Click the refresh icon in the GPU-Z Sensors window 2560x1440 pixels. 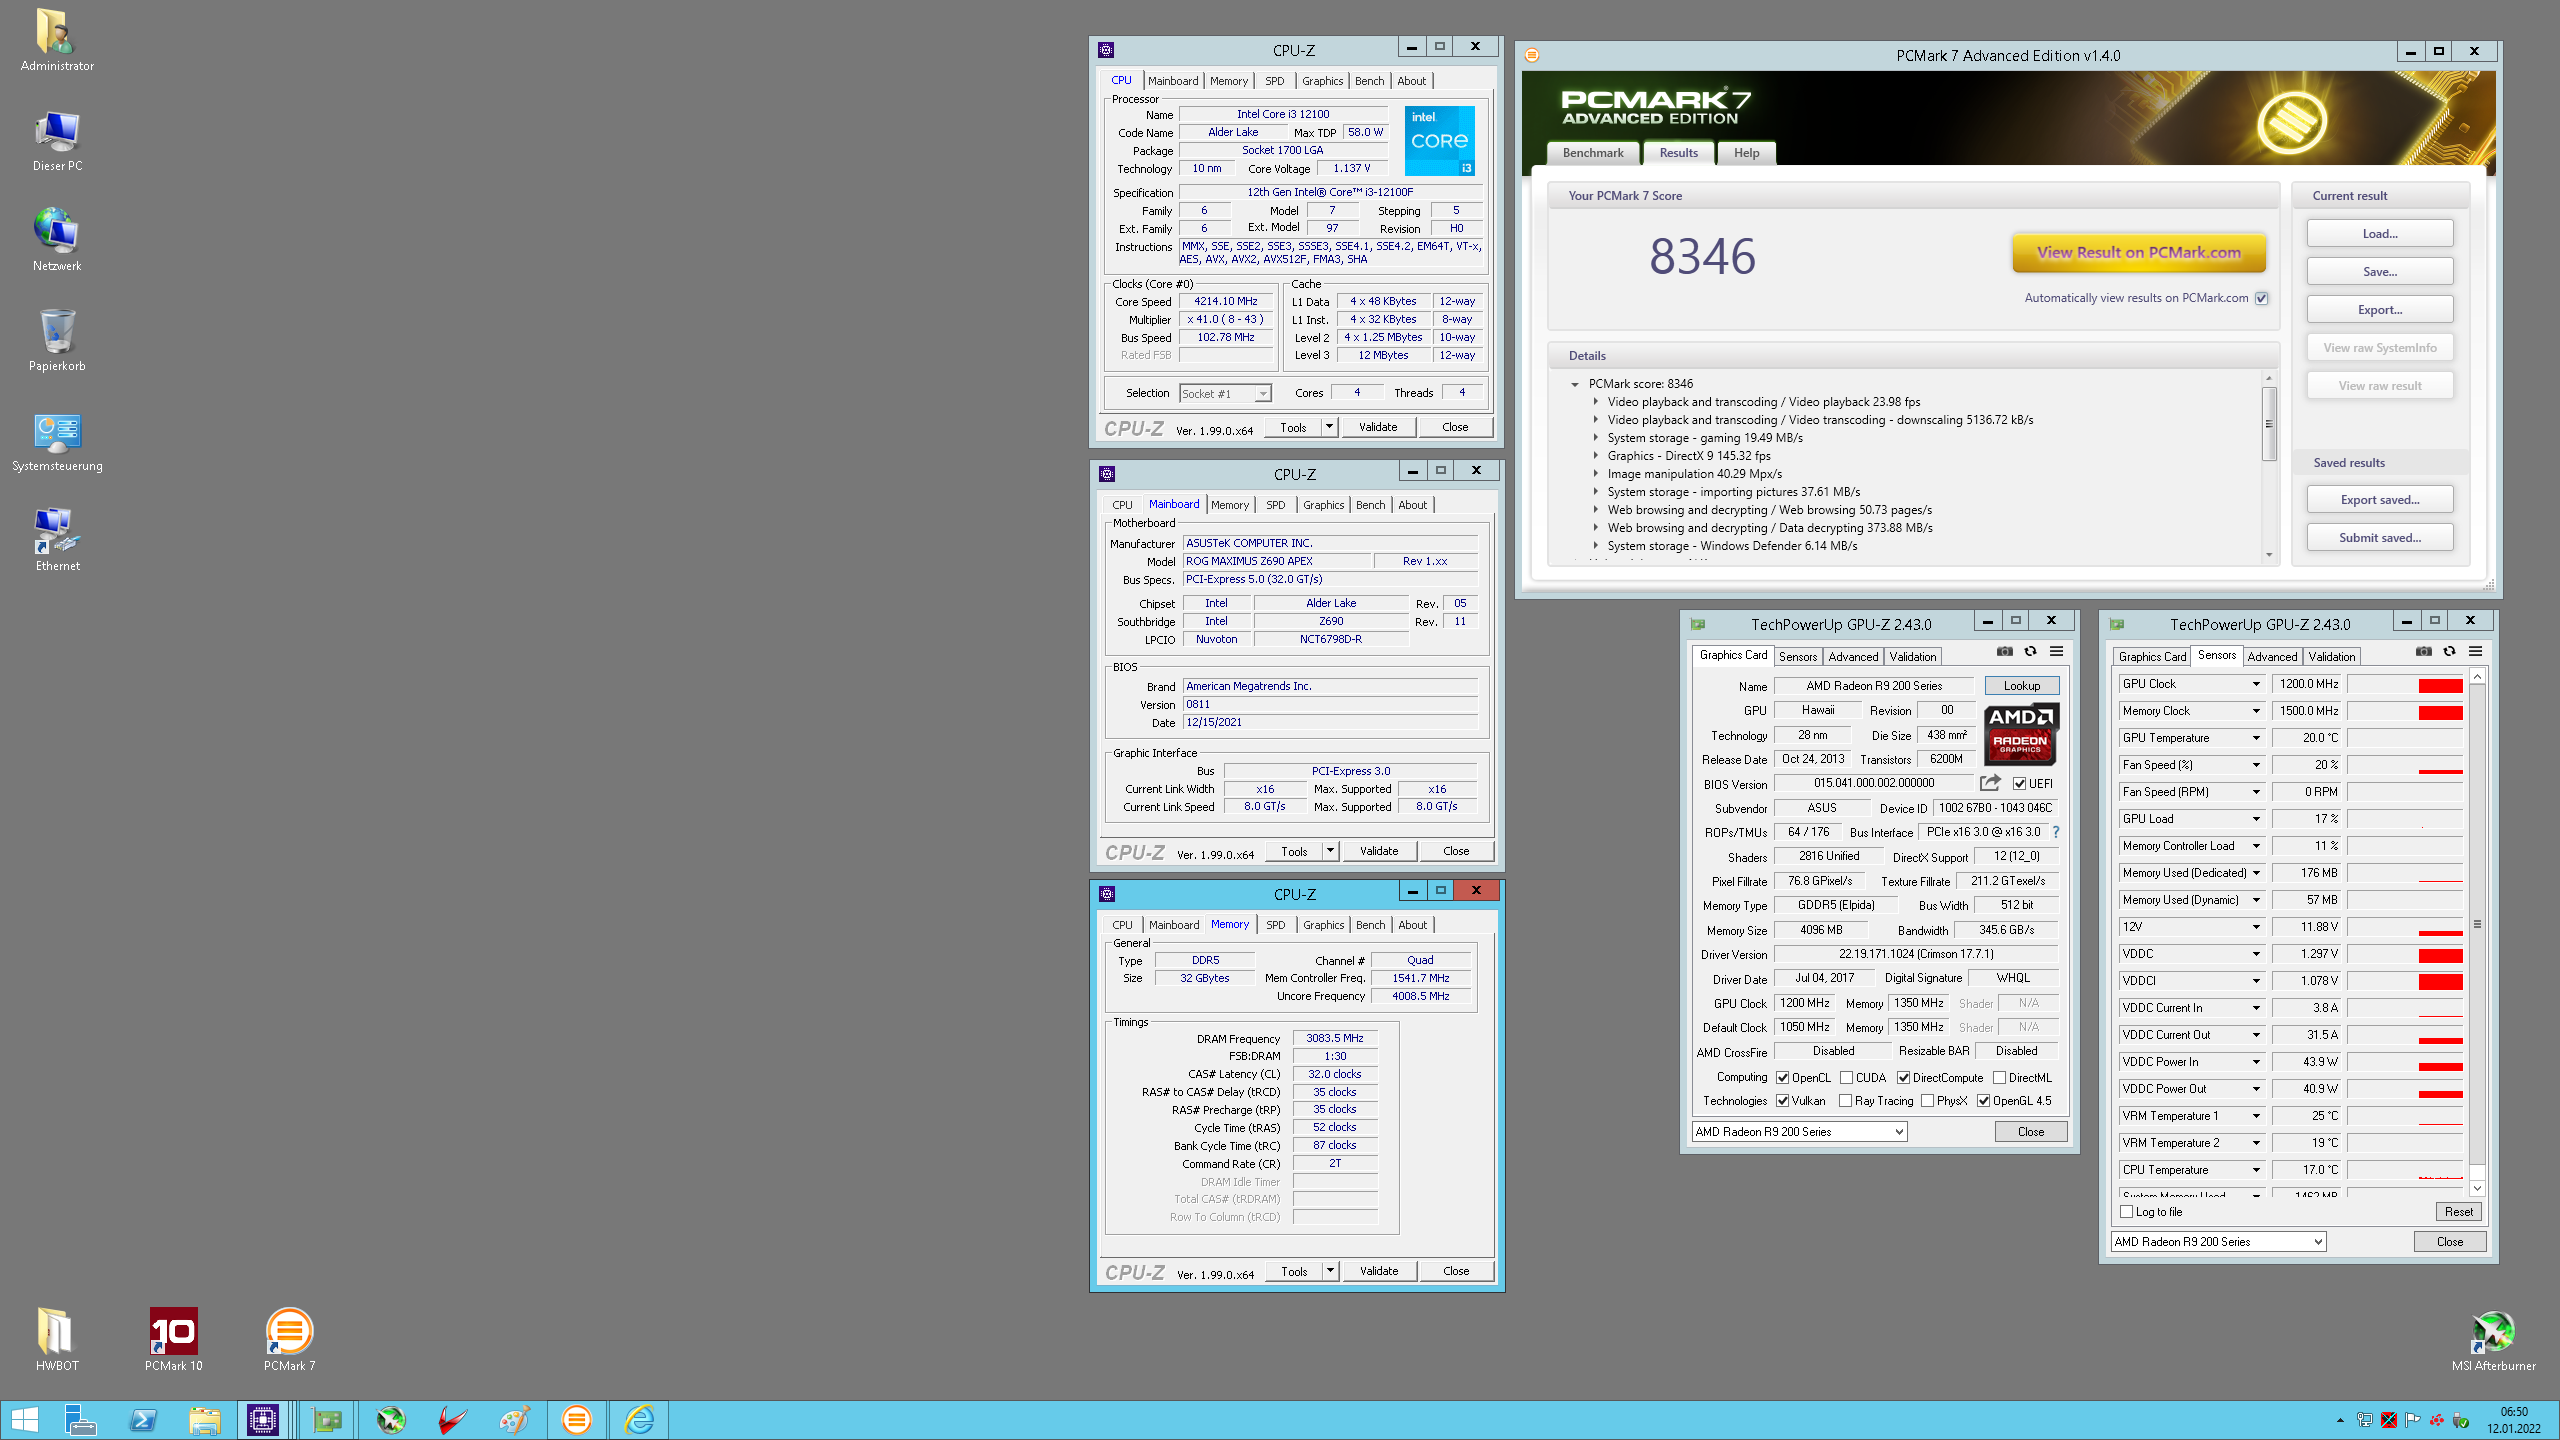pos(2449,651)
